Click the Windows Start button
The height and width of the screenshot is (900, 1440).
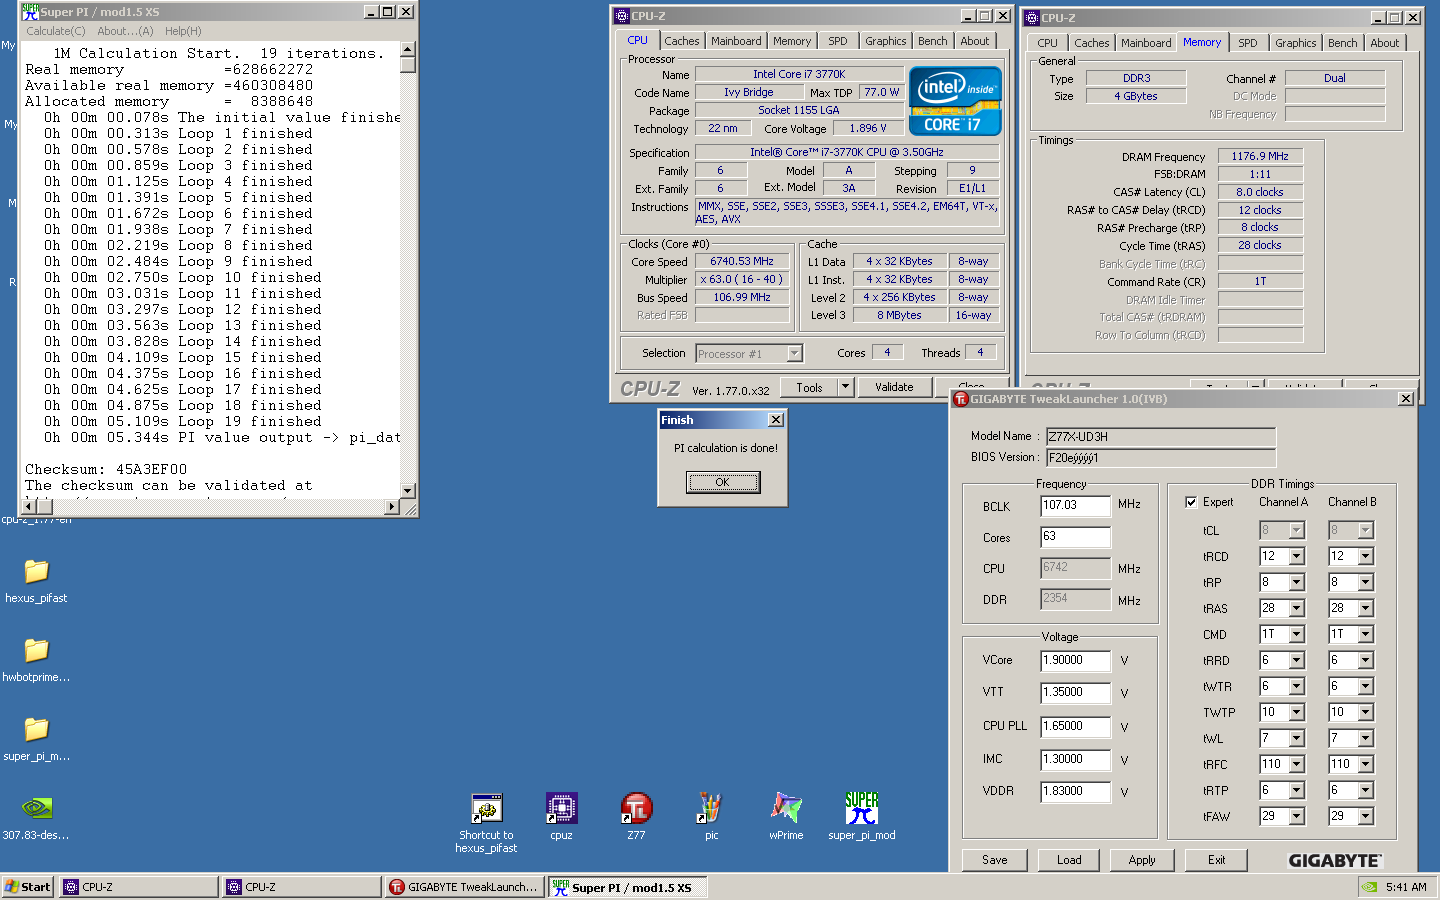[x=28, y=887]
